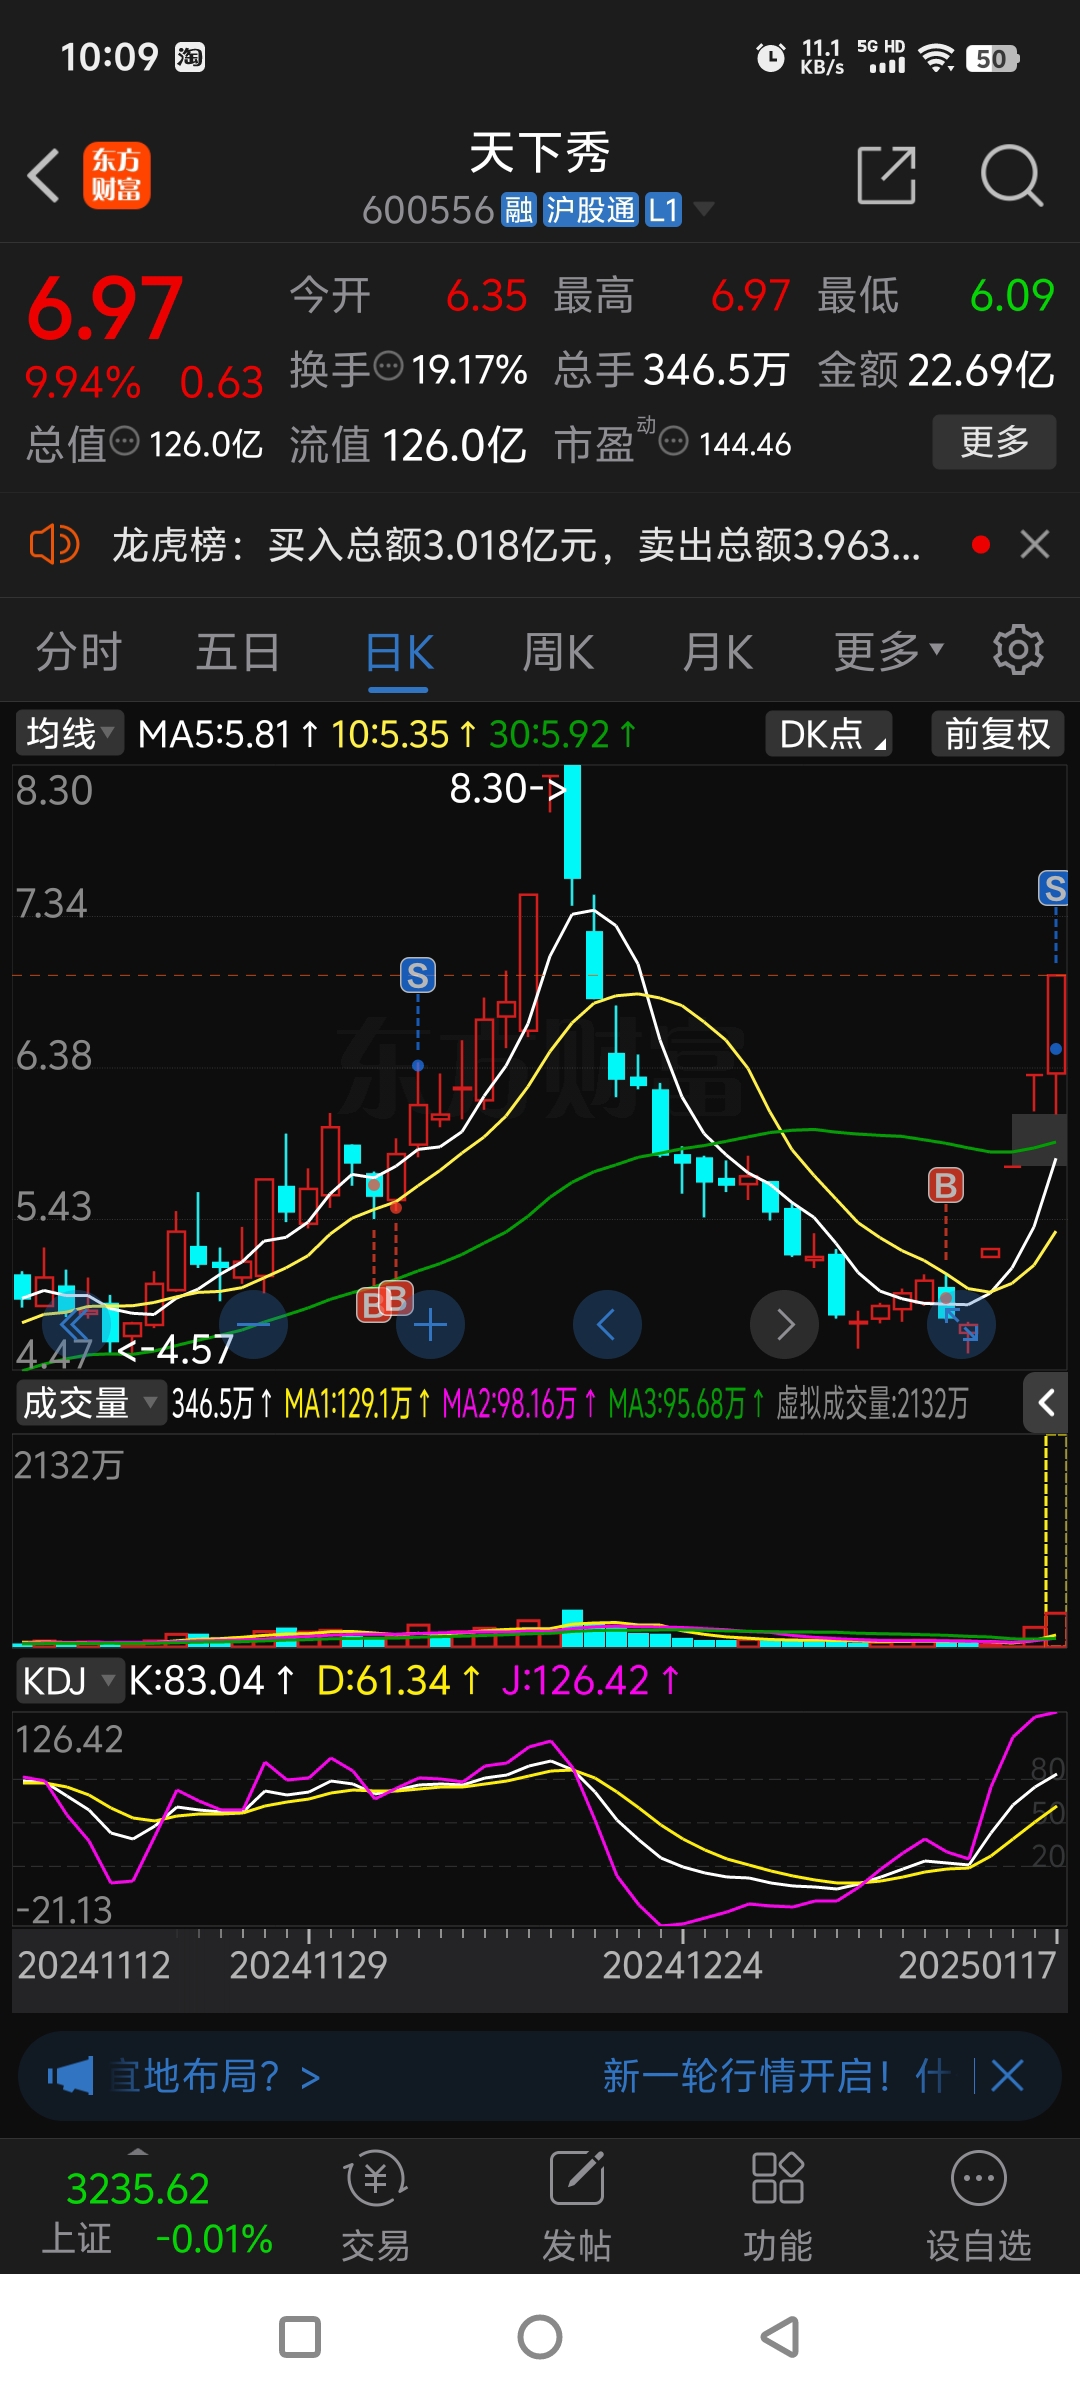Tap the 融 margin trading tag
The height and width of the screenshot is (2400, 1080).
point(518,210)
